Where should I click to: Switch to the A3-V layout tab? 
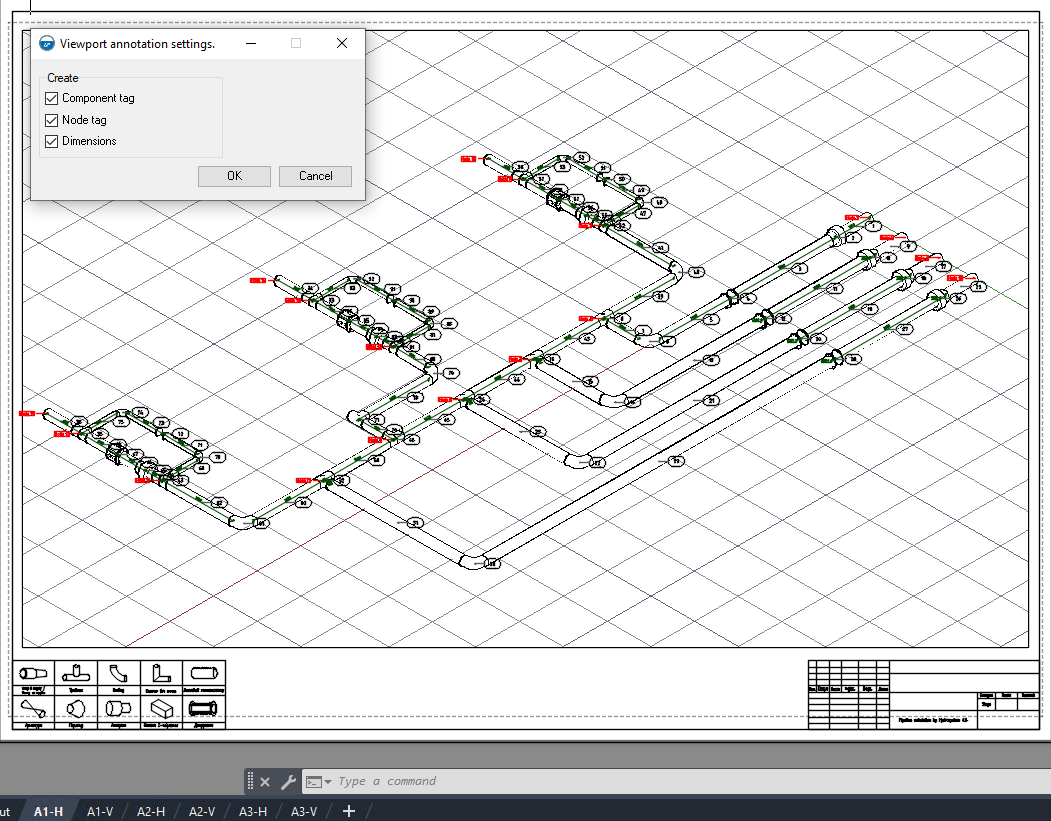click(303, 811)
